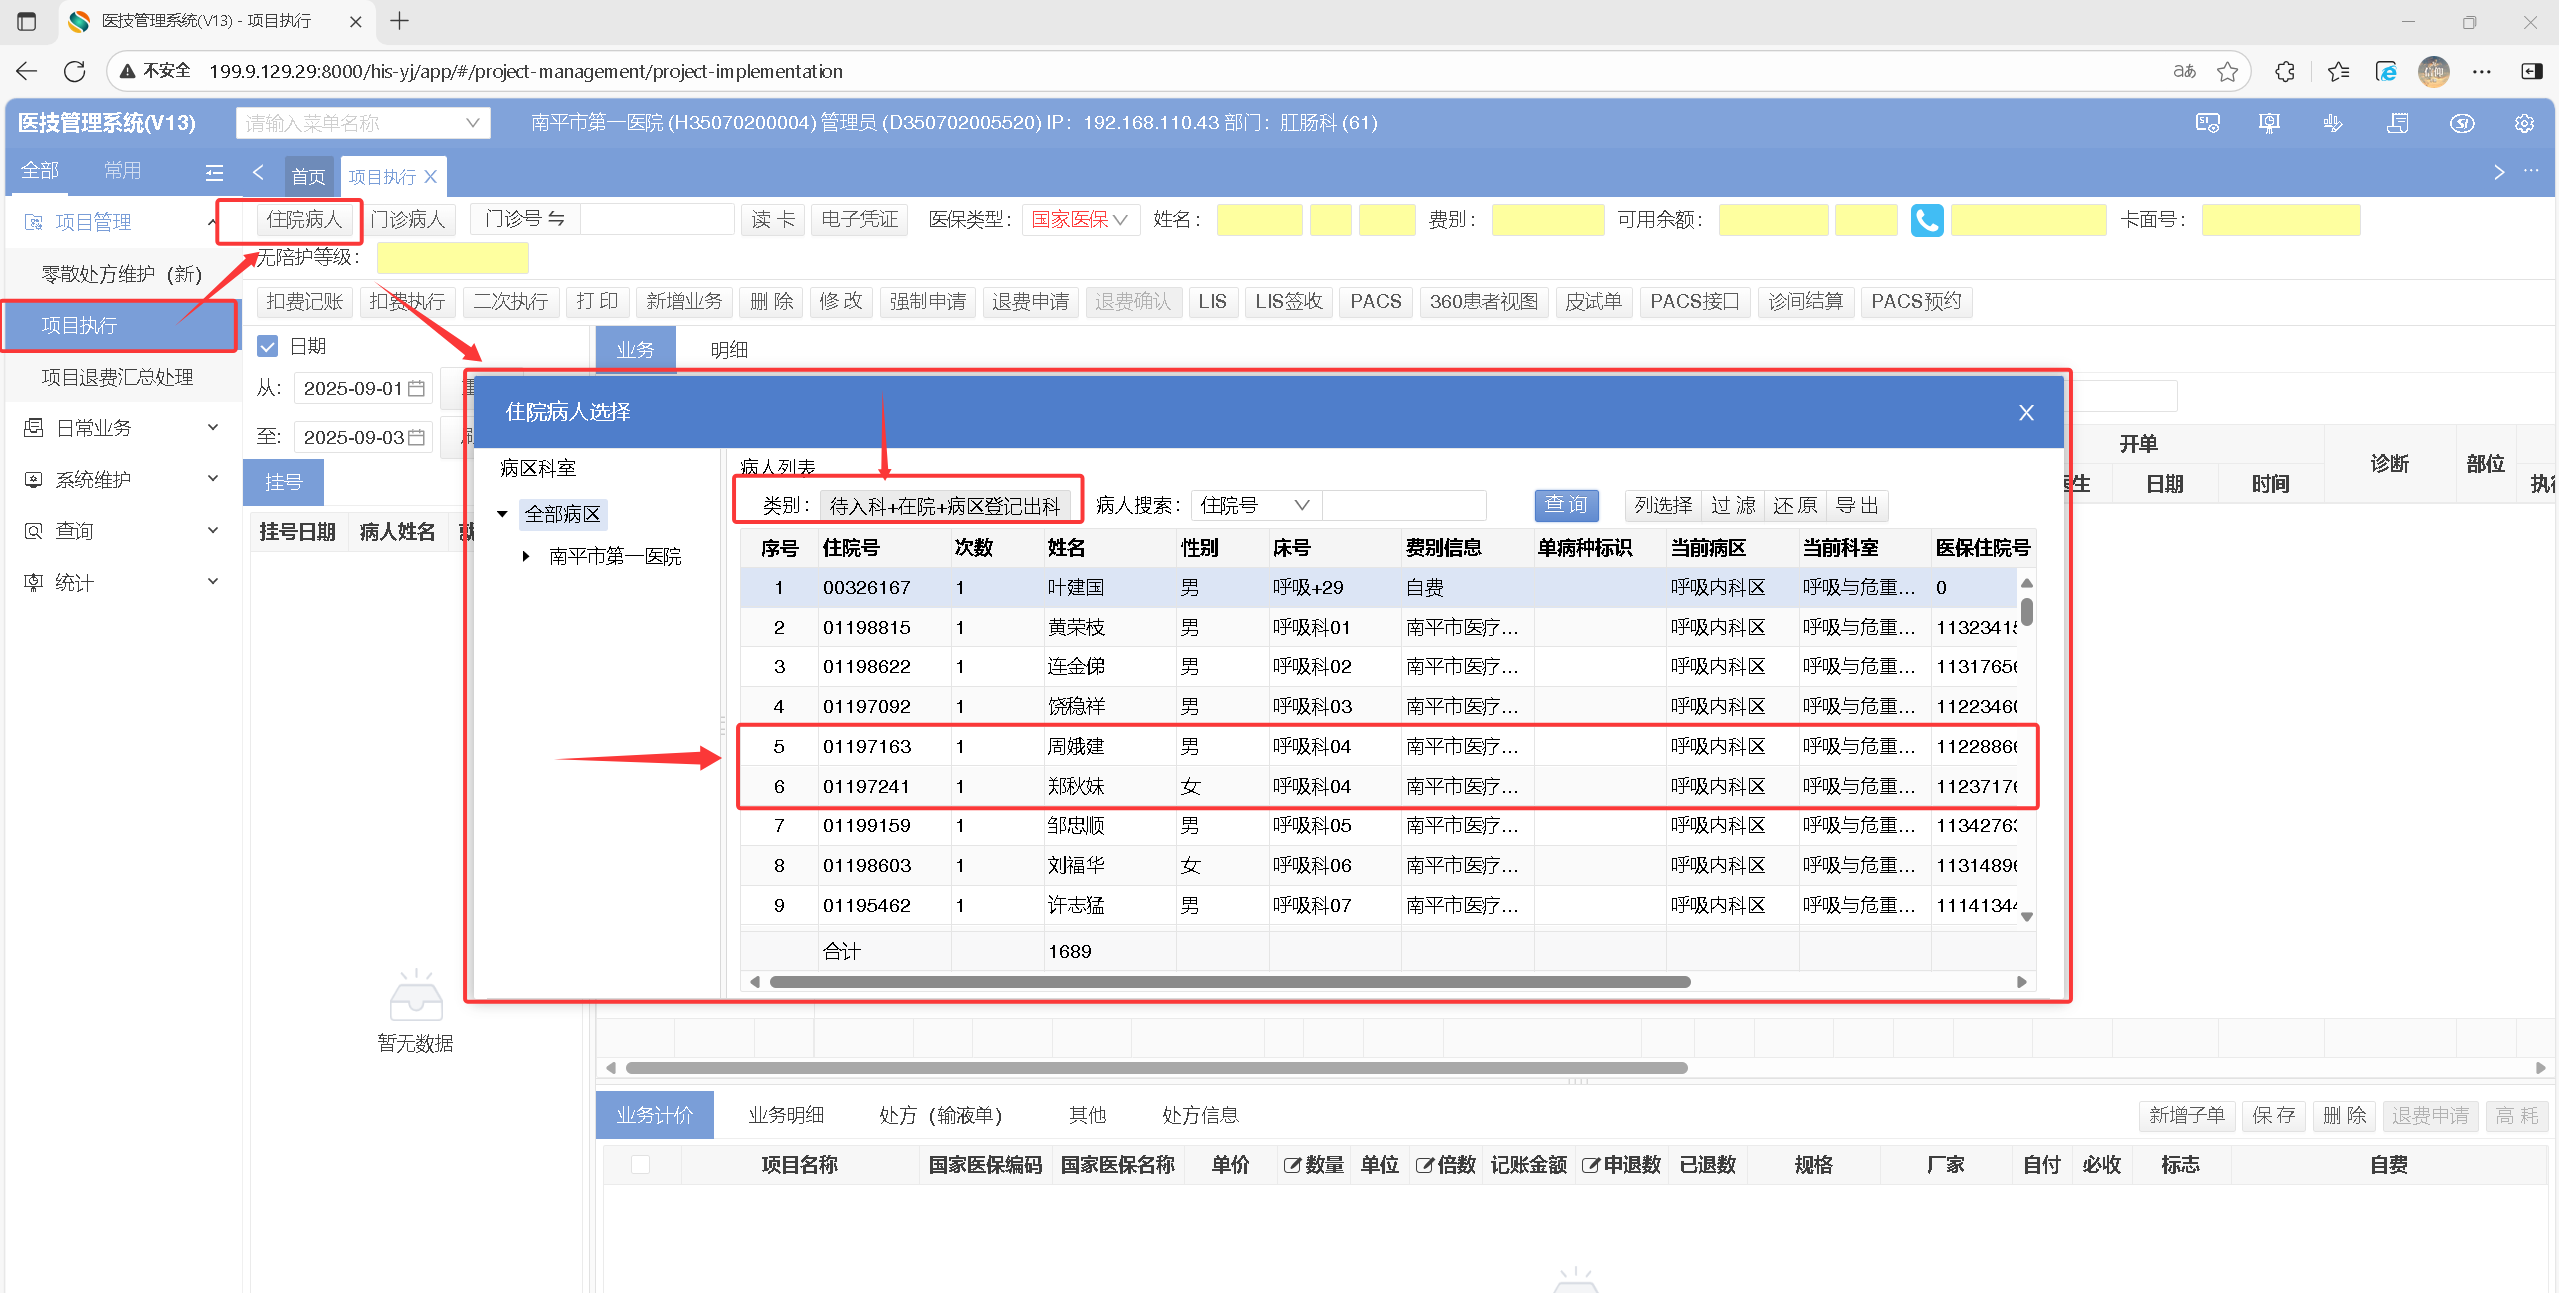Toggle the 日期 checkbox
2559x1293 pixels.
pyautogui.click(x=267, y=346)
